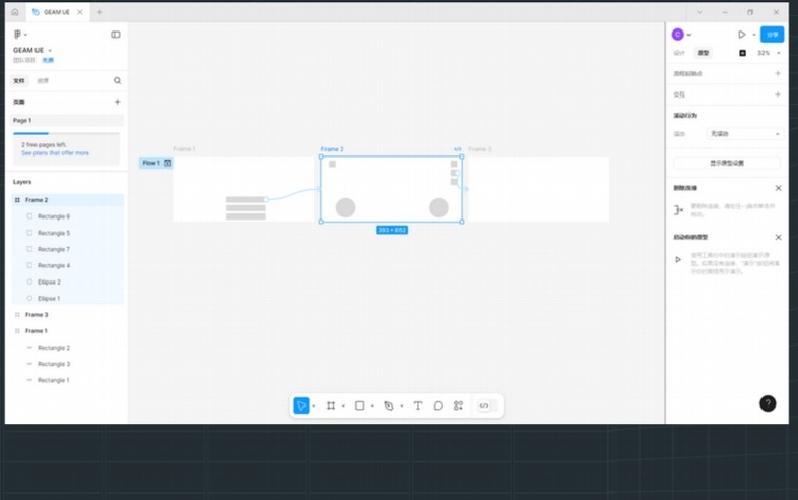This screenshot has height=500, width=798.
Task: Click the free plan badge under file name
Action: click(x=48, y=60)
